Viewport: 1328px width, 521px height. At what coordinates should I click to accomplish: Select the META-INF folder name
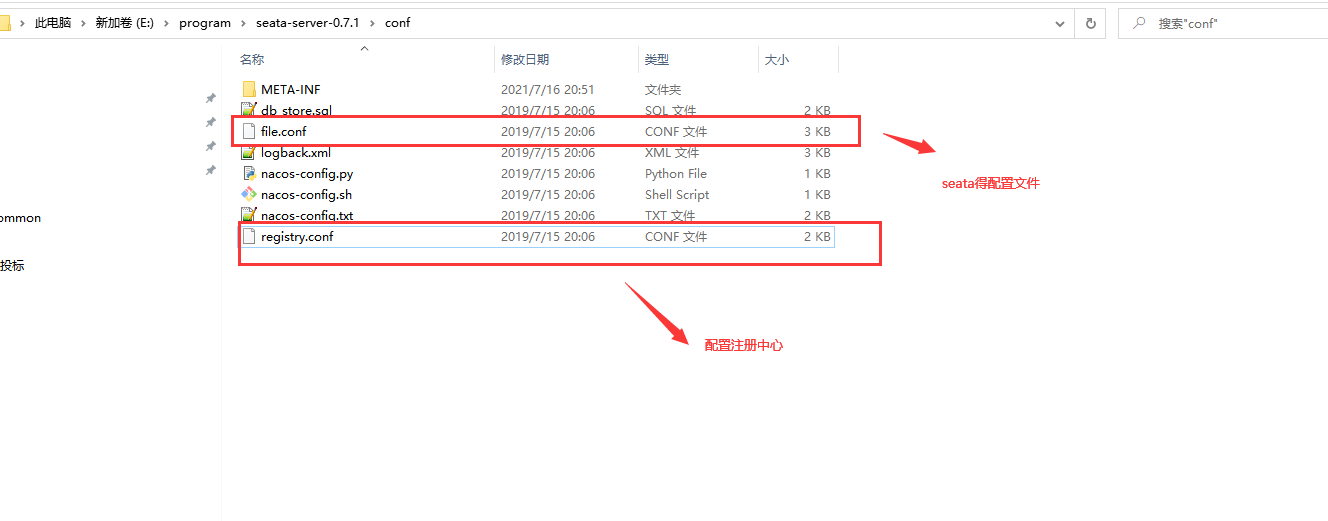point(291,89)
